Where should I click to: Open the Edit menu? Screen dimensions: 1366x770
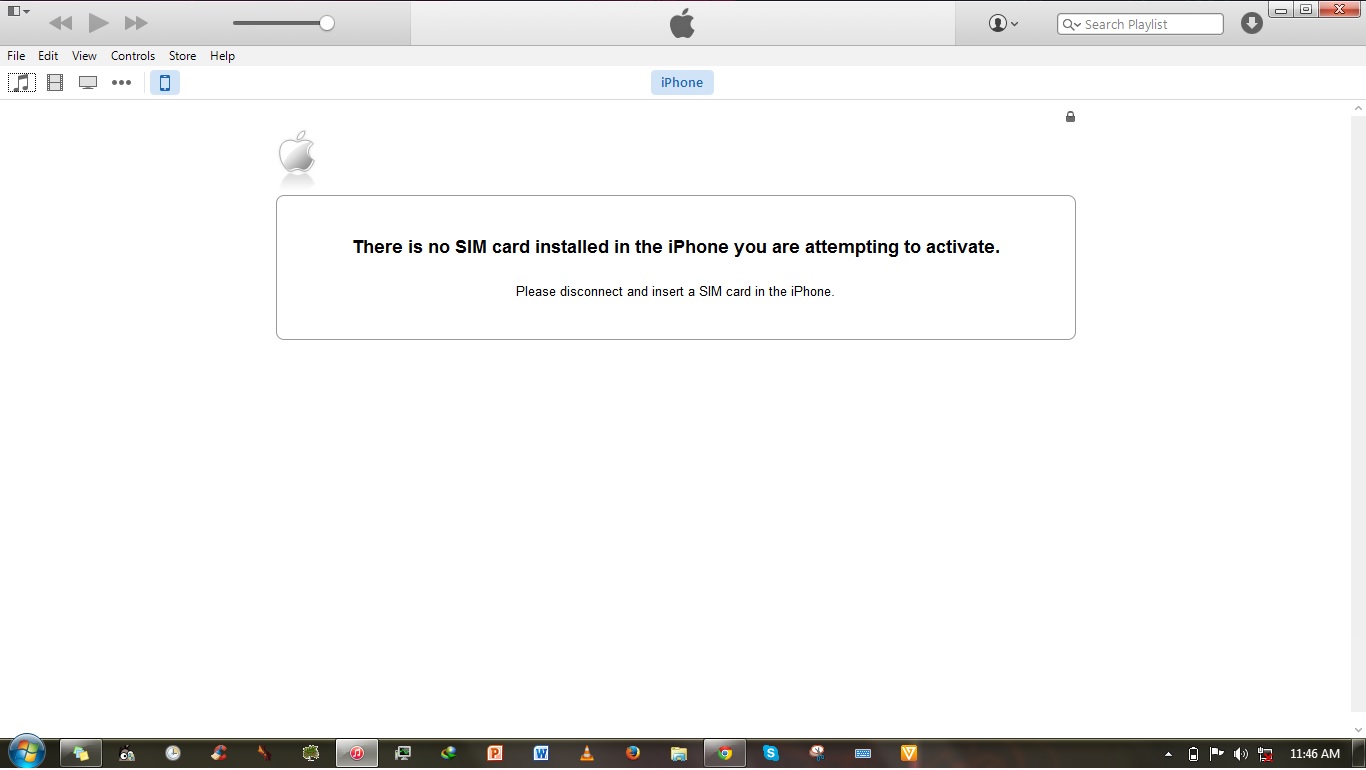48,56
